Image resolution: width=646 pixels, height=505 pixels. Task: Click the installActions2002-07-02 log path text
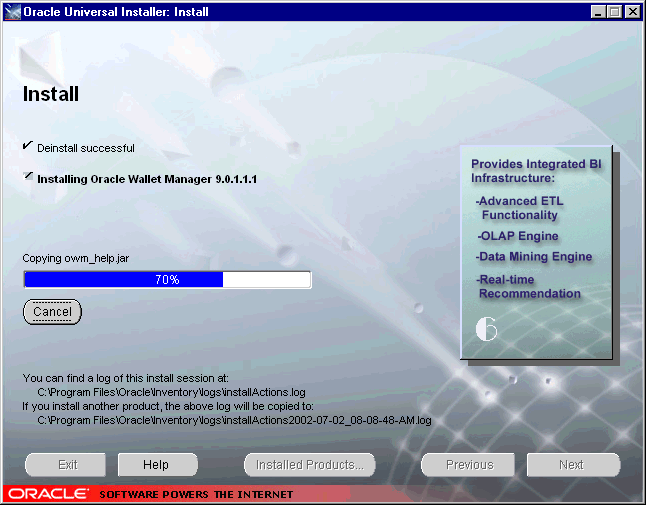234,420
